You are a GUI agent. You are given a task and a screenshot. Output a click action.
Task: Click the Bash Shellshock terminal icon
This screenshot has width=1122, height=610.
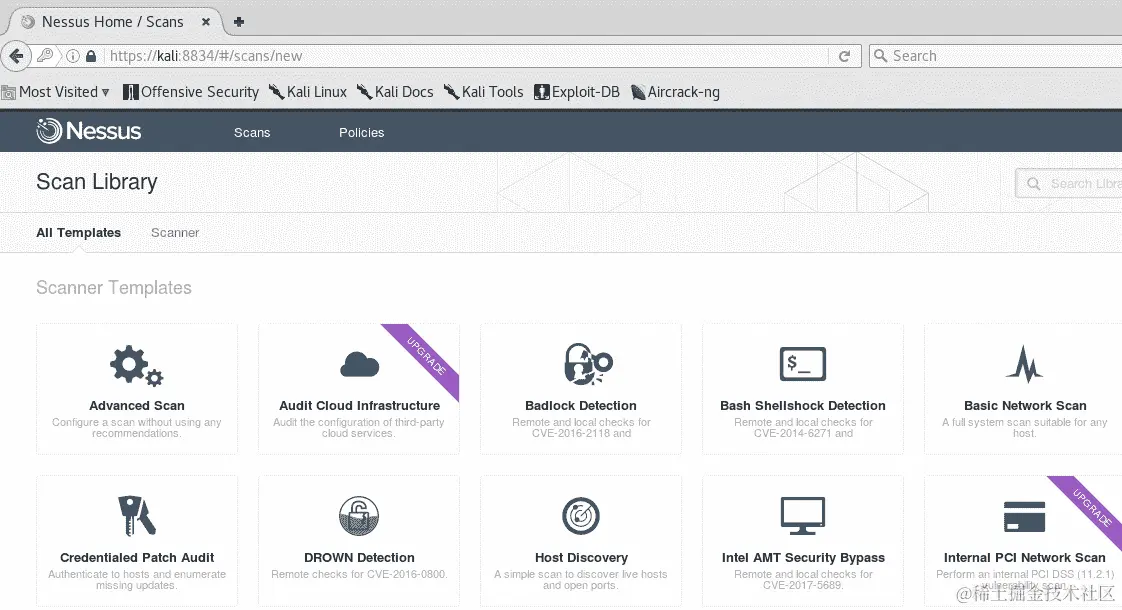(x=803, y=364)
